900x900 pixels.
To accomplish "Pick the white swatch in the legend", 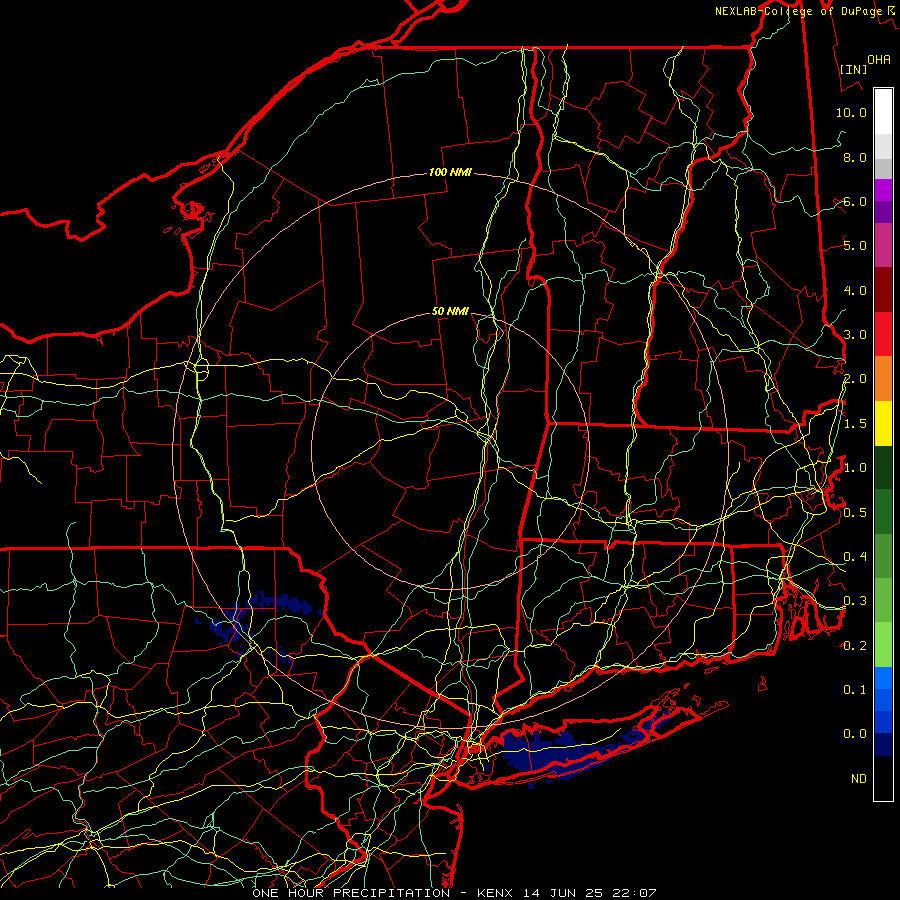I will click(x=883, y=112).
